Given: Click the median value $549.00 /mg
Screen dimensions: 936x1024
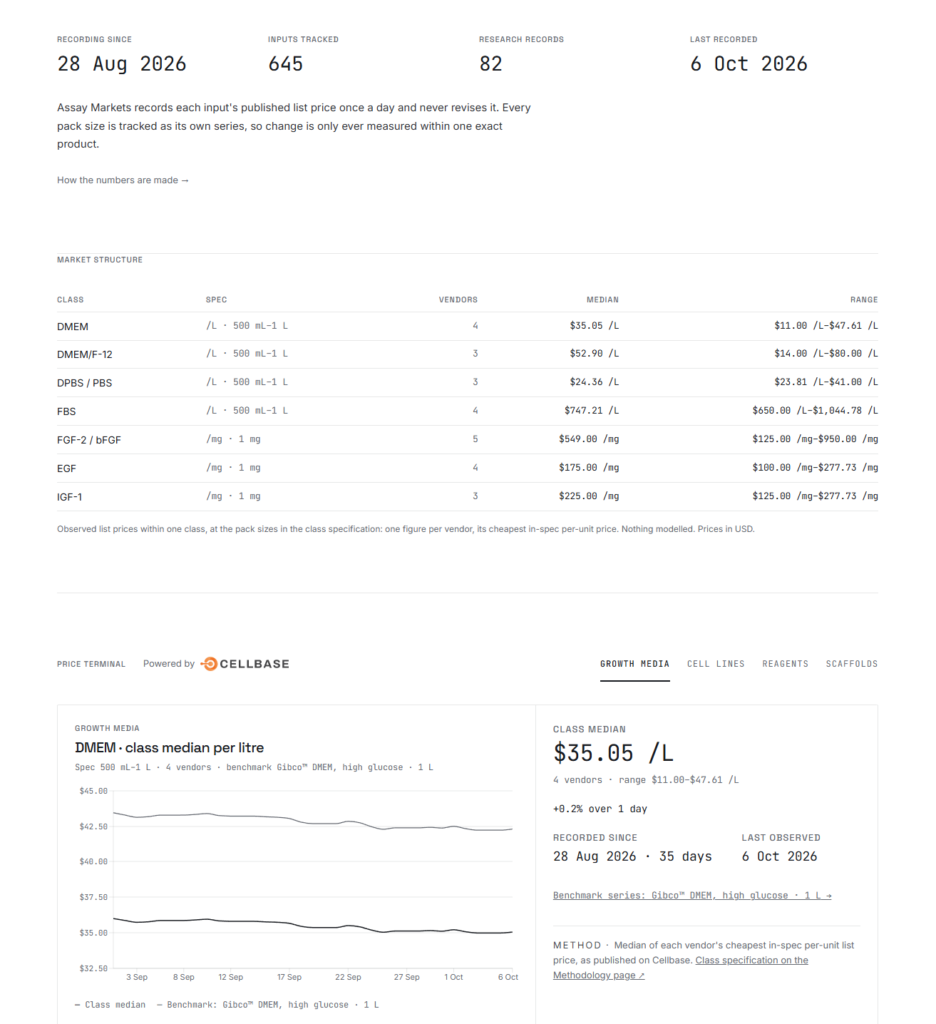Looking at the screenshot, I should click(589, 439).
